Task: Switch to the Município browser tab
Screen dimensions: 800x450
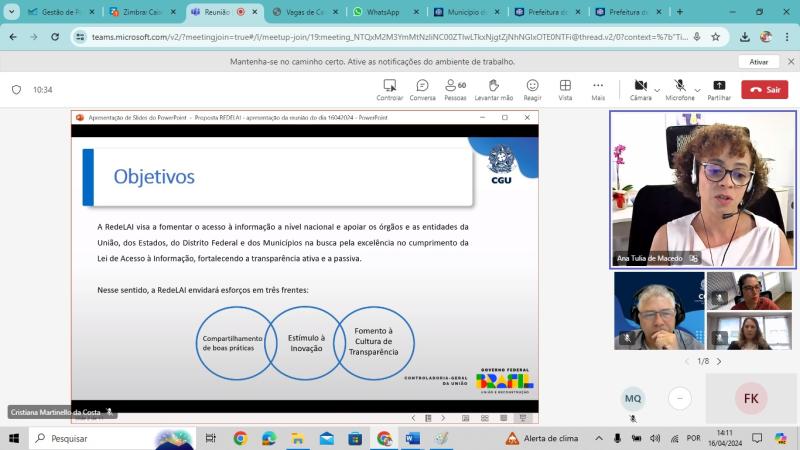Action: point(467,12)
